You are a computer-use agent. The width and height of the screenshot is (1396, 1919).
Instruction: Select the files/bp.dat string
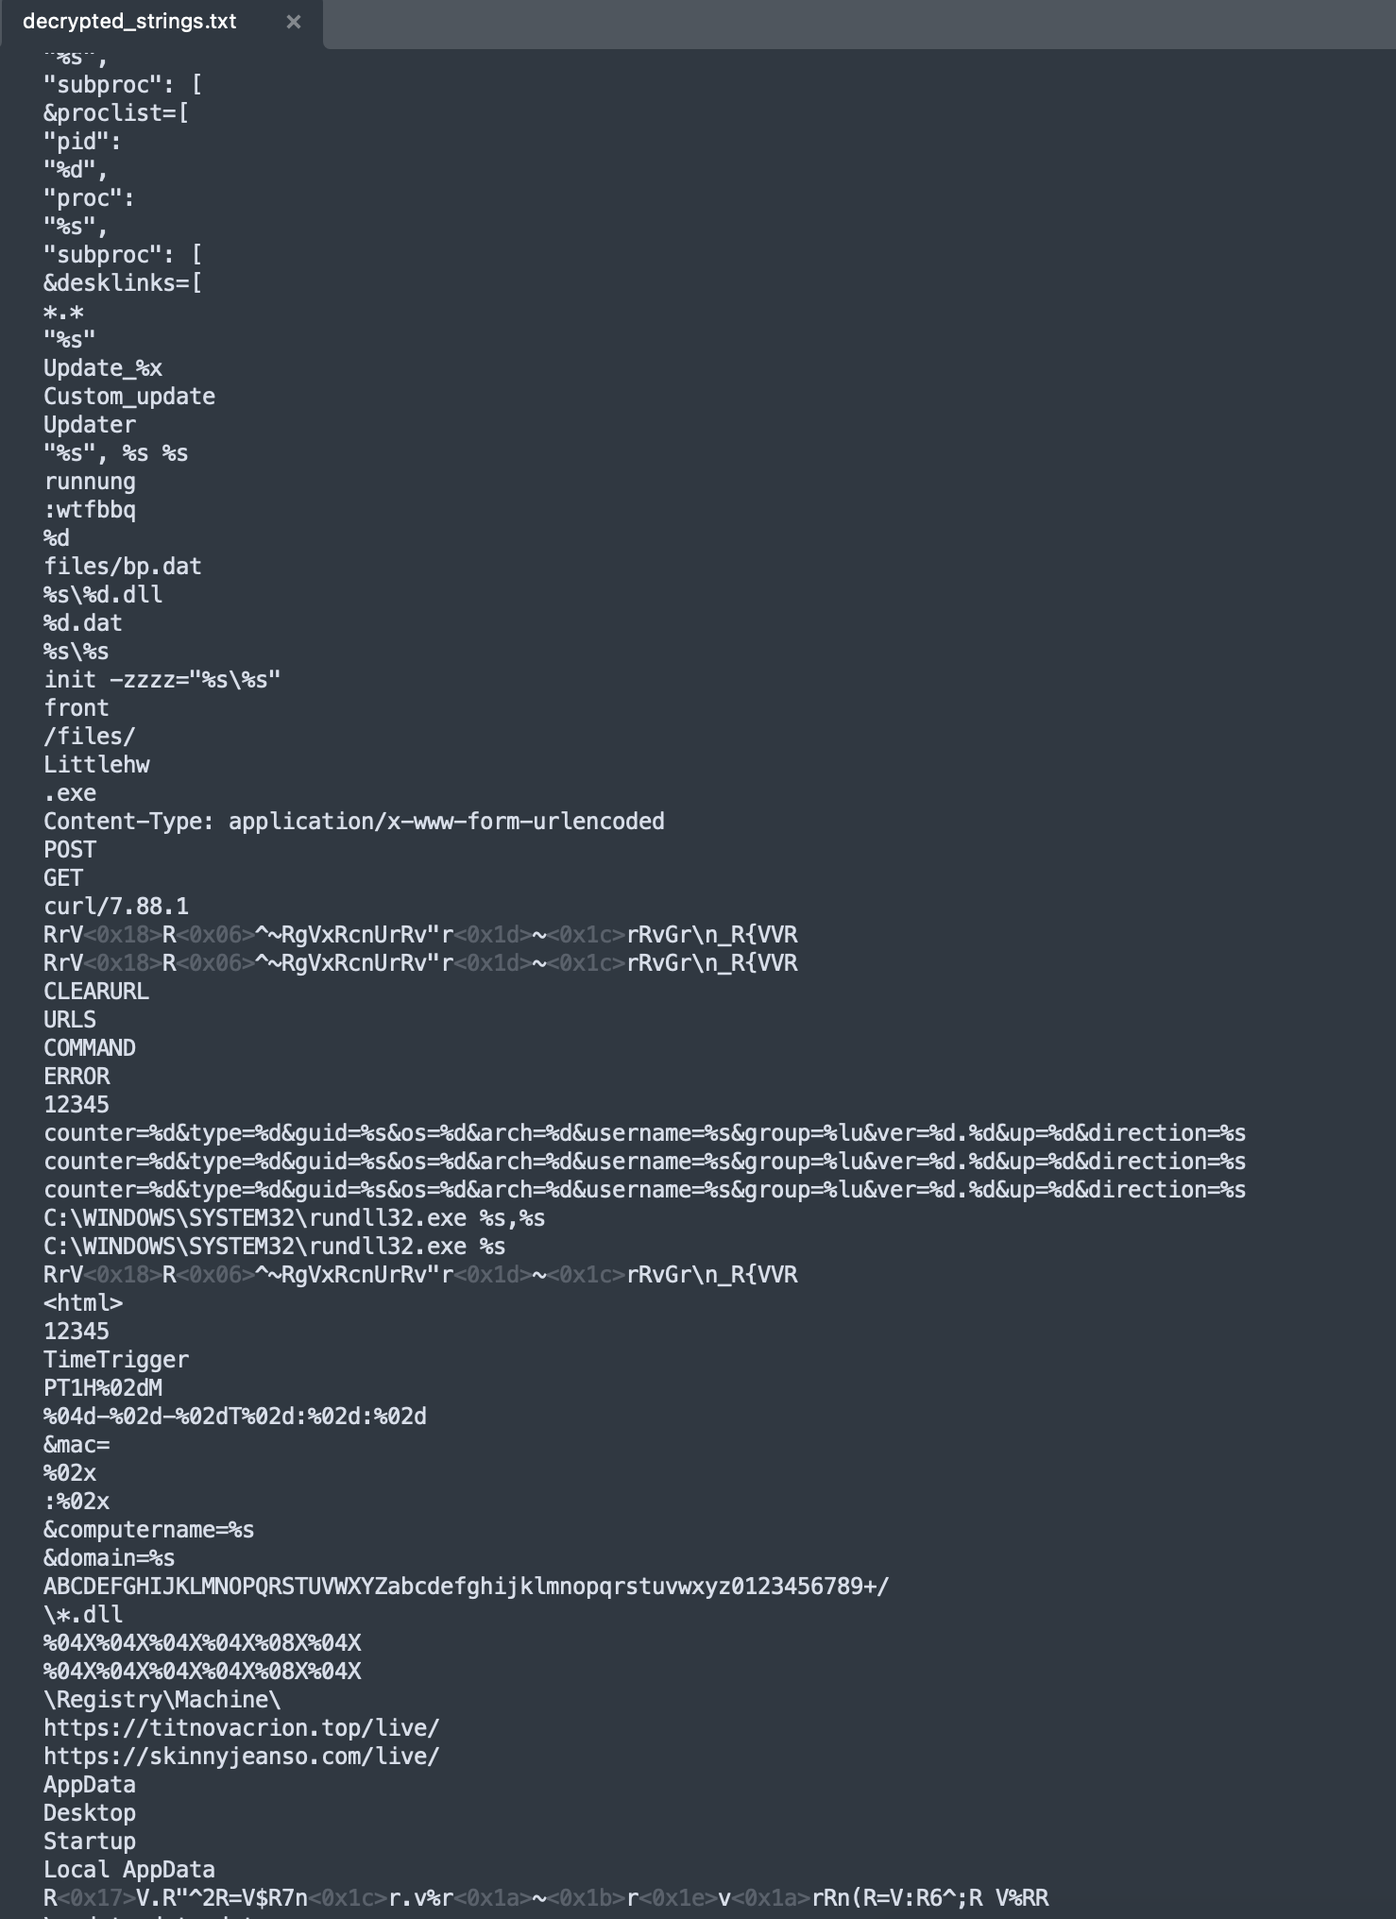tap(122, 566)
